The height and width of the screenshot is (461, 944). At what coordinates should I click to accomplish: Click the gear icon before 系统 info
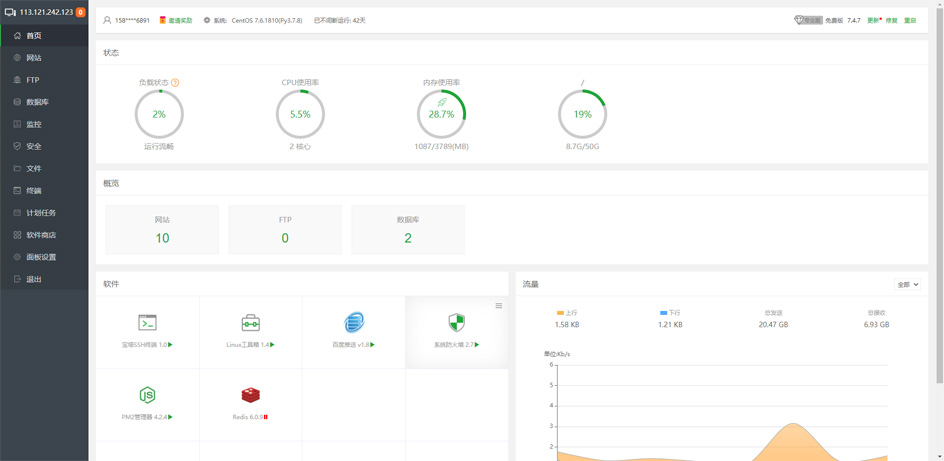click(206, 20)
